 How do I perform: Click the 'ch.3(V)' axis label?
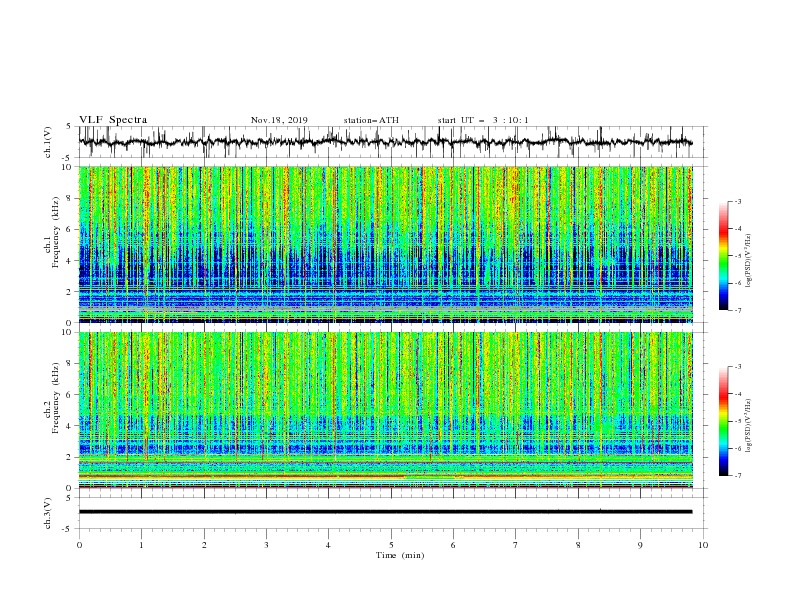point(48,513)
